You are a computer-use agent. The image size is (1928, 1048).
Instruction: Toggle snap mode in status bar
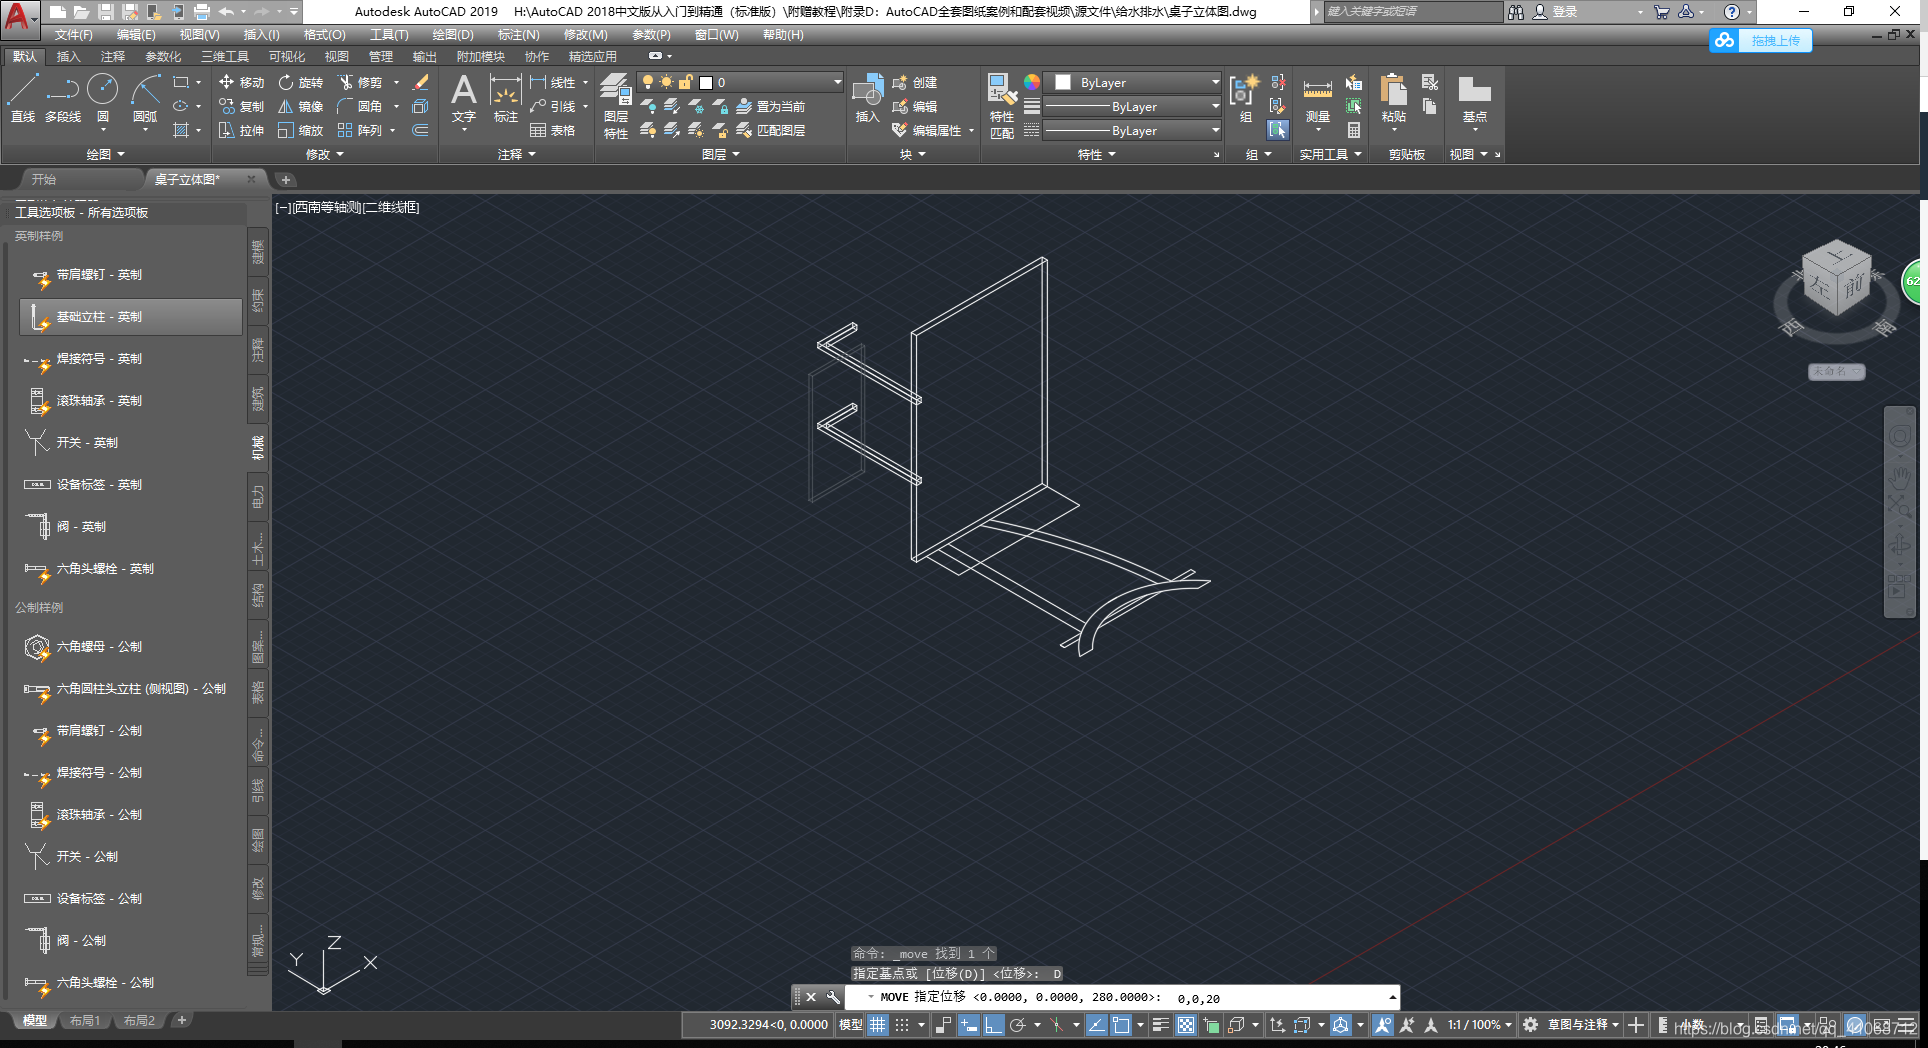click(902, 1025)
